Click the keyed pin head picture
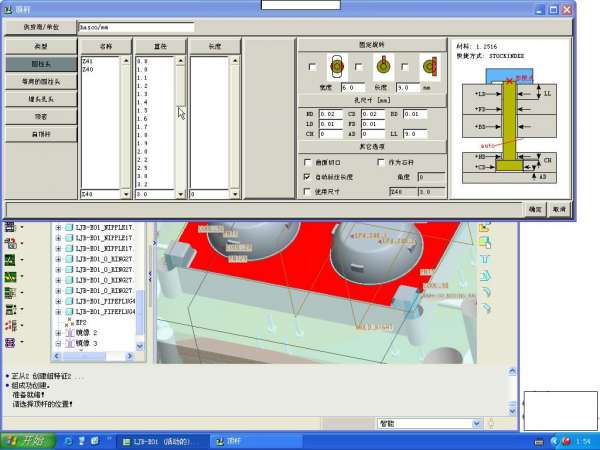The image size is (600, 450). (x=383, y=67)
